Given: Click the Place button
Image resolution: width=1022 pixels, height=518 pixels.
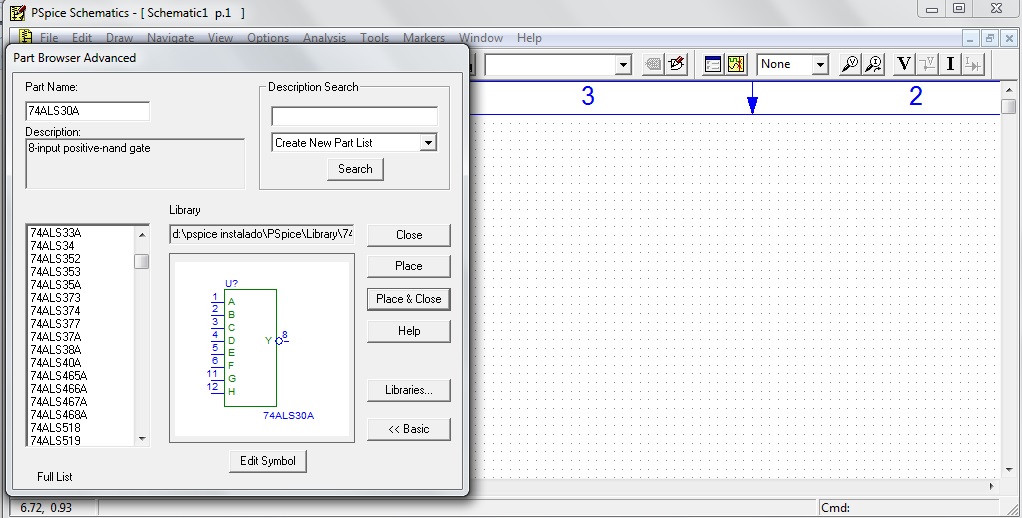Looking at the screenshot, I should pos(409,266).
